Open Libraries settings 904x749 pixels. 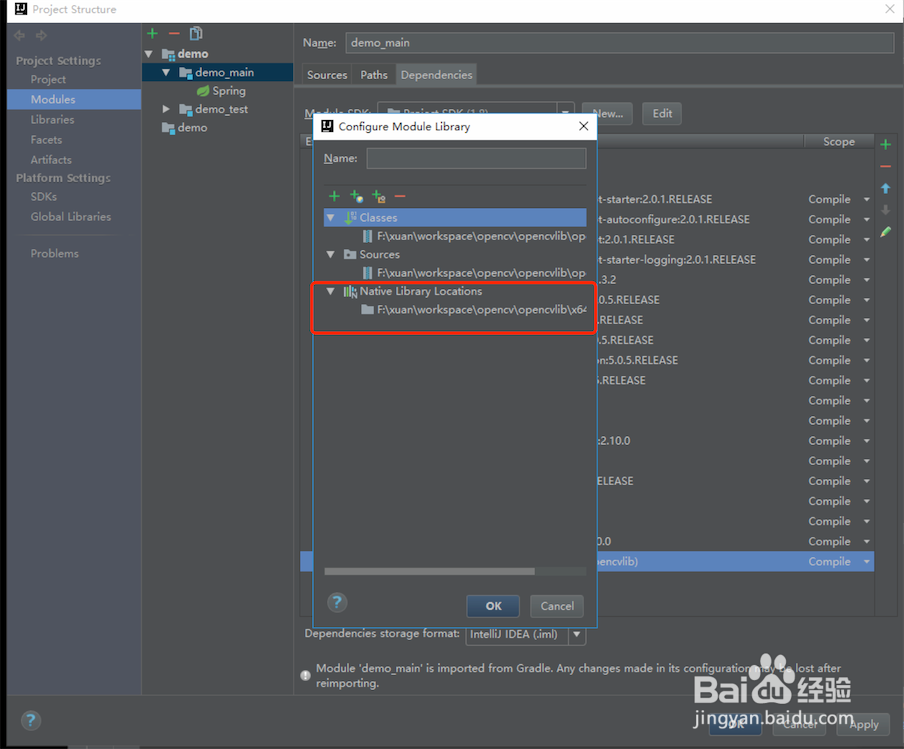click(x=52, y=120)
